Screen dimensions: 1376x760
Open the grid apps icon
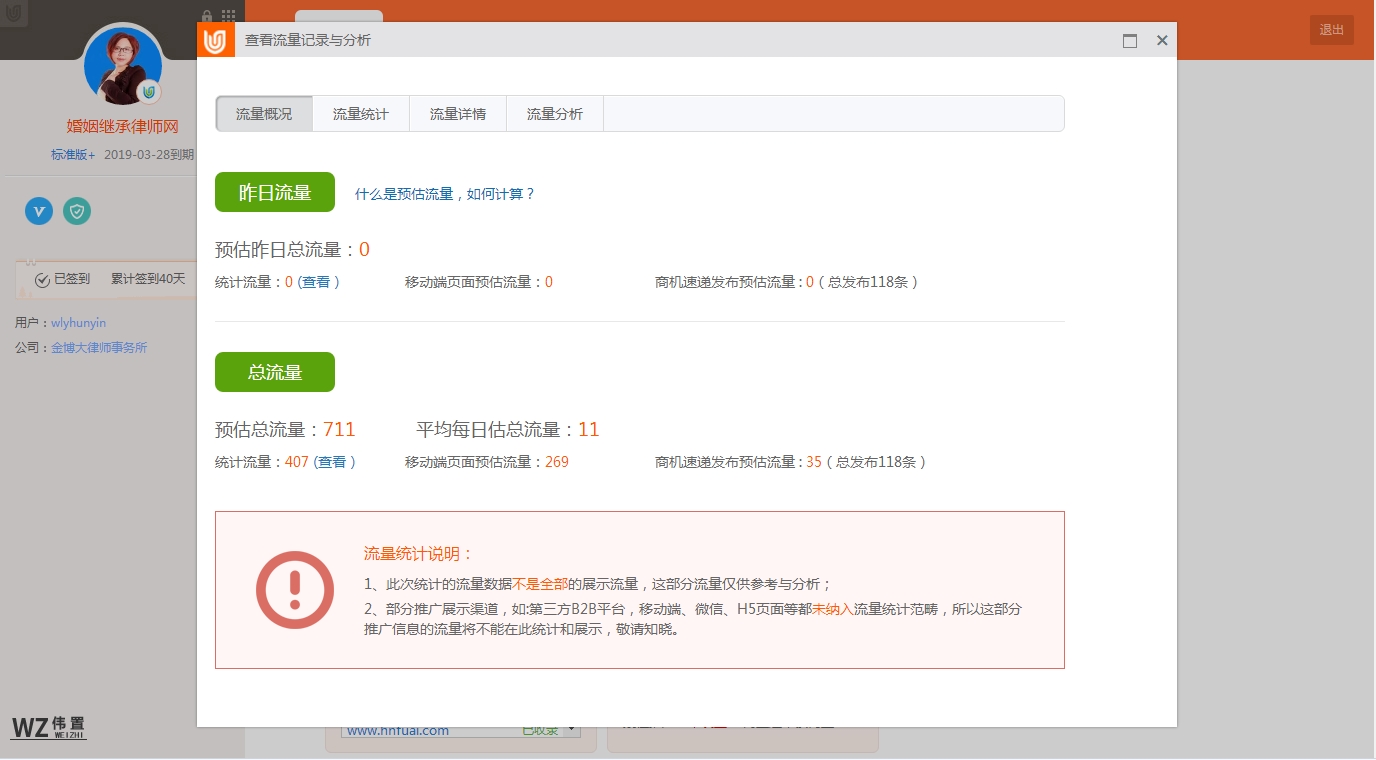pyautogui.click(x=229, y=16)
